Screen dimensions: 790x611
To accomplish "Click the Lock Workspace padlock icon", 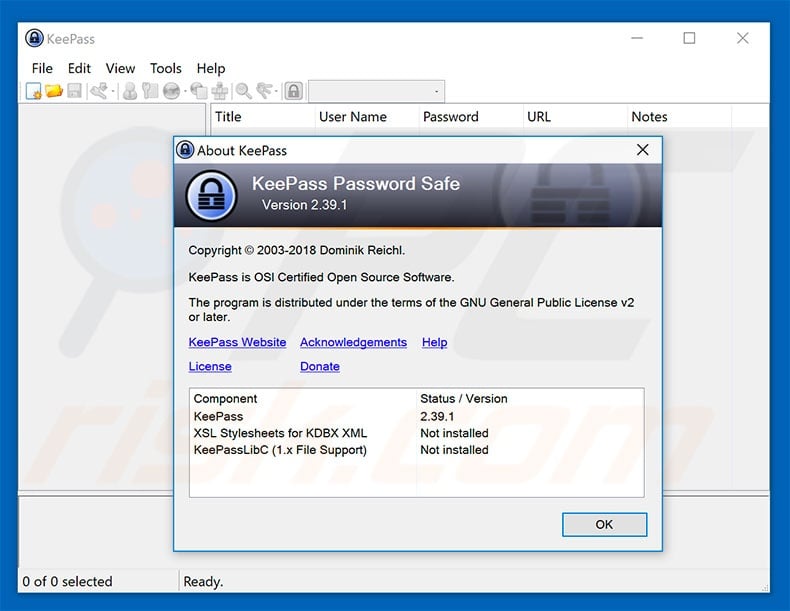I will (293, 91).
